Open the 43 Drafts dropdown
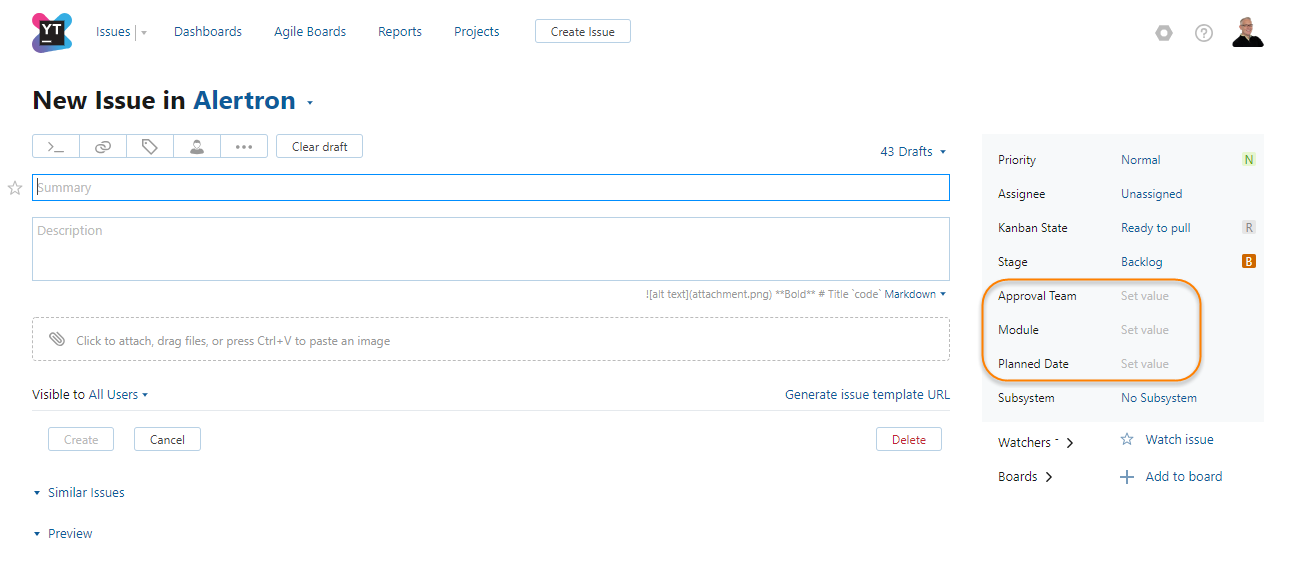Viewport: 1296px width, 571px height. pyautogui.click(x=913, y=152)
